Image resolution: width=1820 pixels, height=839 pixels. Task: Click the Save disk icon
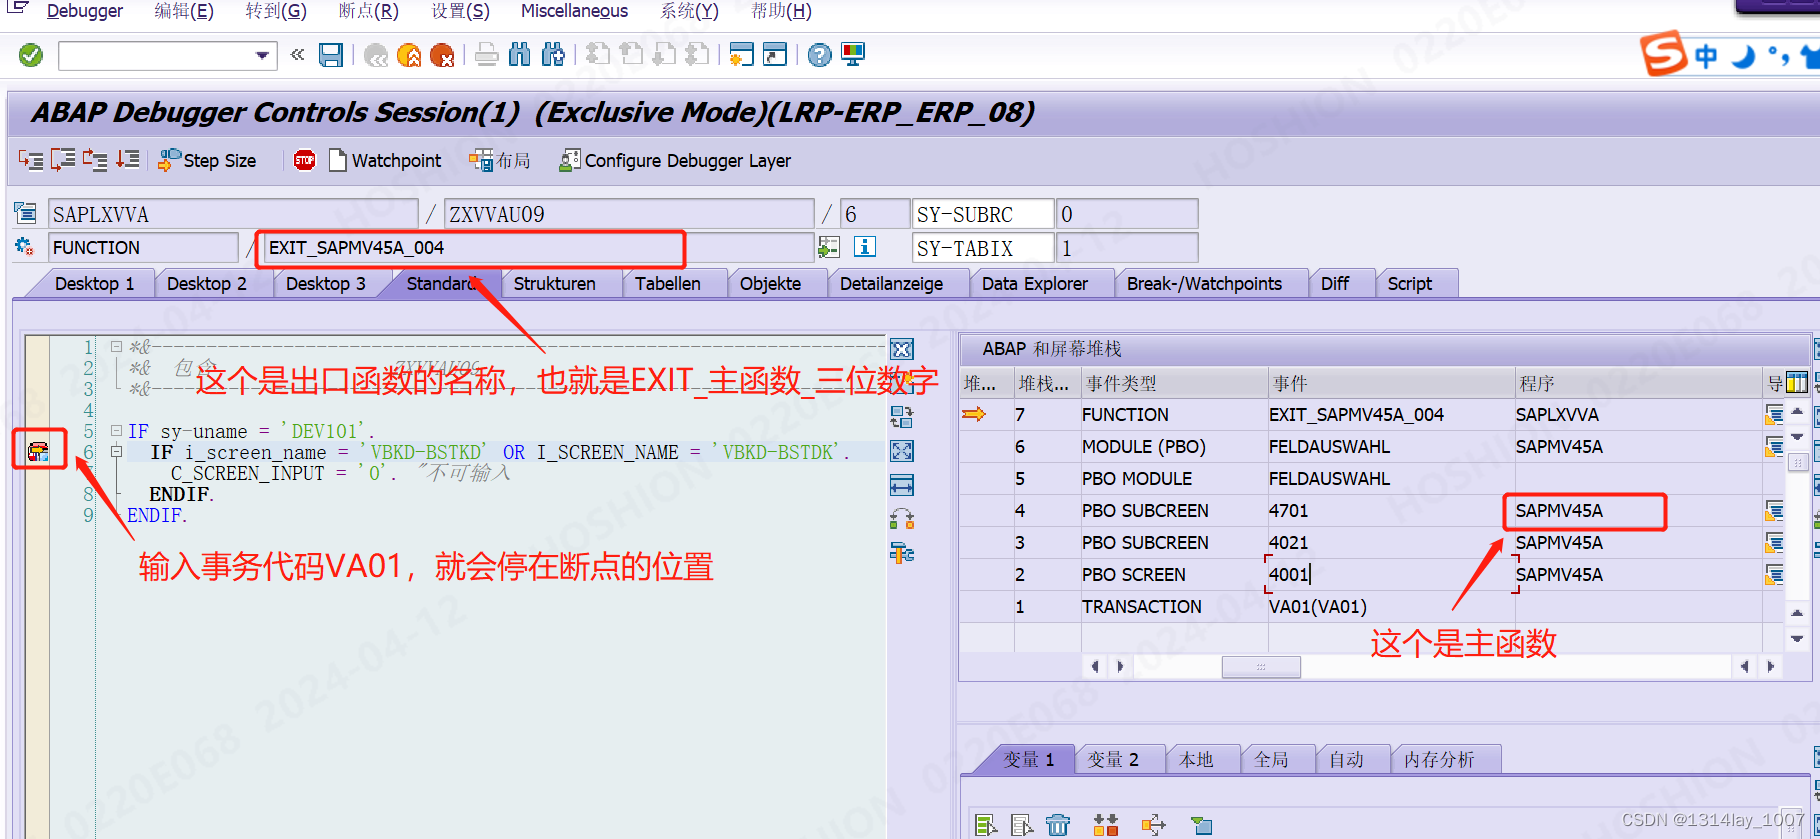pyautogui.click(x=331, y=55)
